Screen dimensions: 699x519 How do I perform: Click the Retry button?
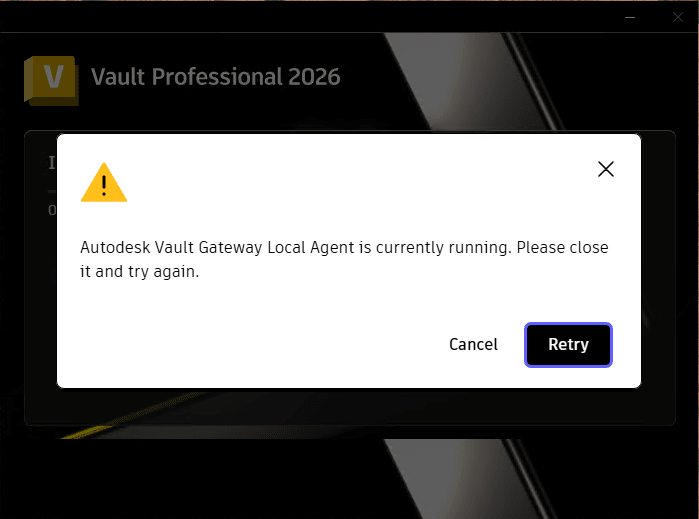click(568, 345)
